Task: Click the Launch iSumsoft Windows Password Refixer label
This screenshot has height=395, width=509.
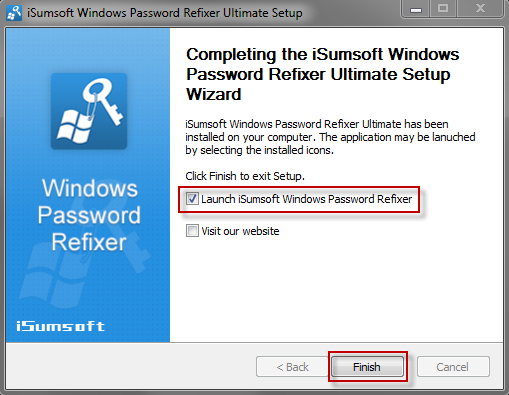Action: pos(307,199)
